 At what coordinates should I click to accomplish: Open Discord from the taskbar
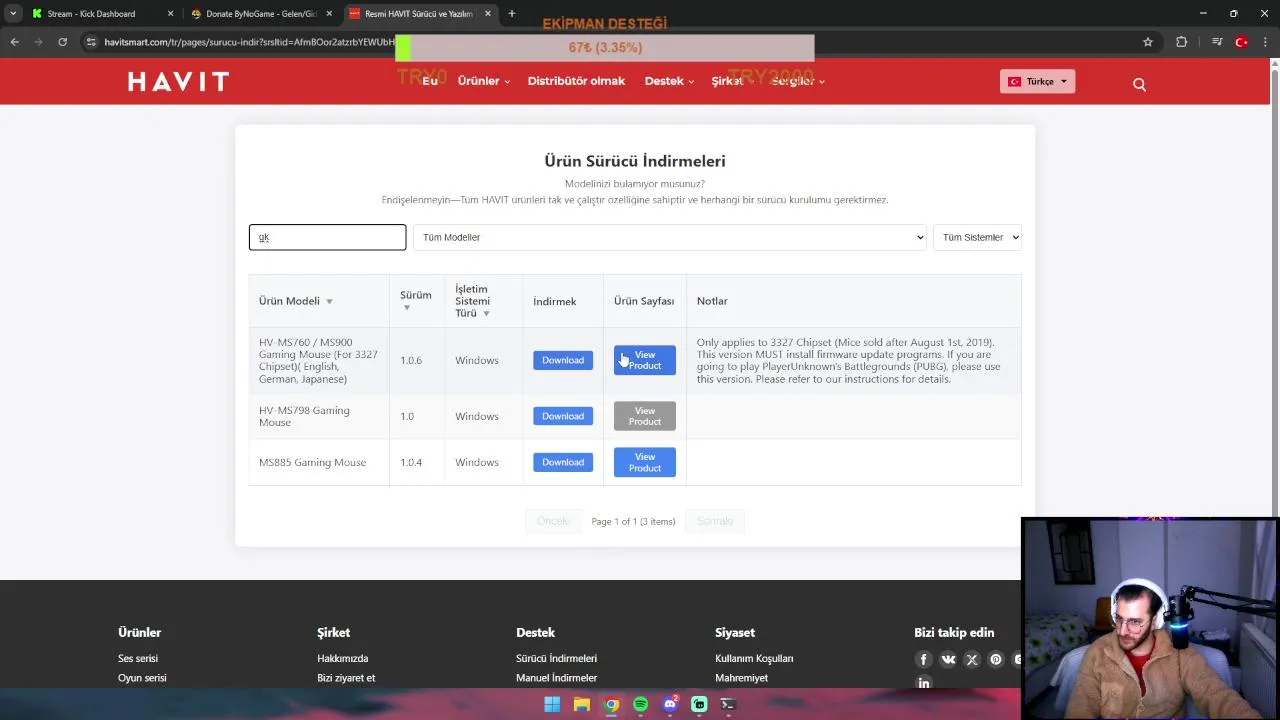pos(670,704)
